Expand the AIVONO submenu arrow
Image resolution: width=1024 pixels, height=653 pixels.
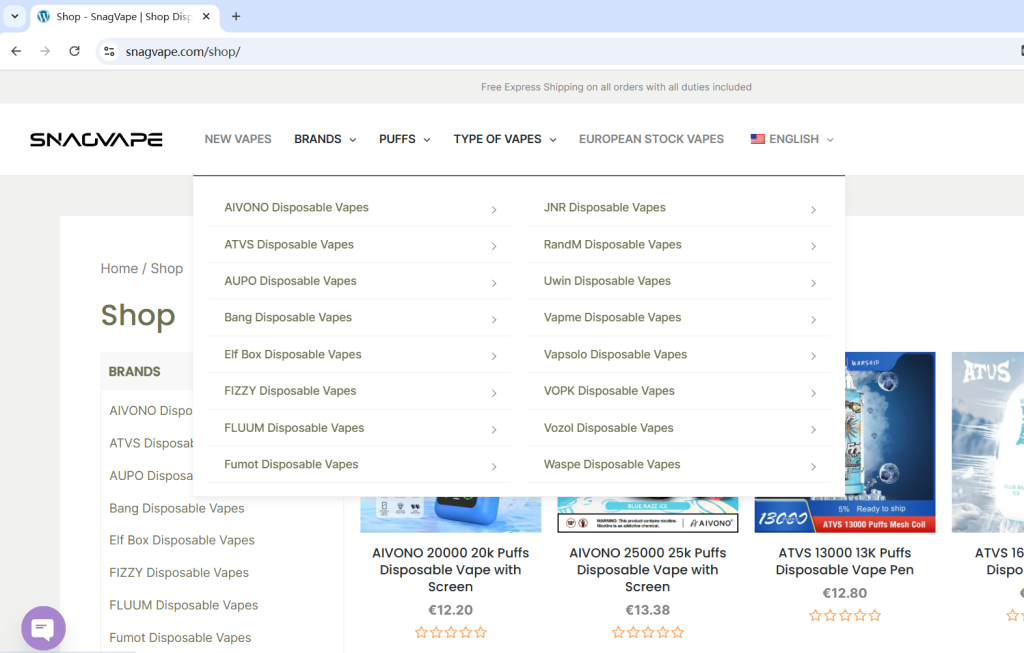[x=494, y=210]
